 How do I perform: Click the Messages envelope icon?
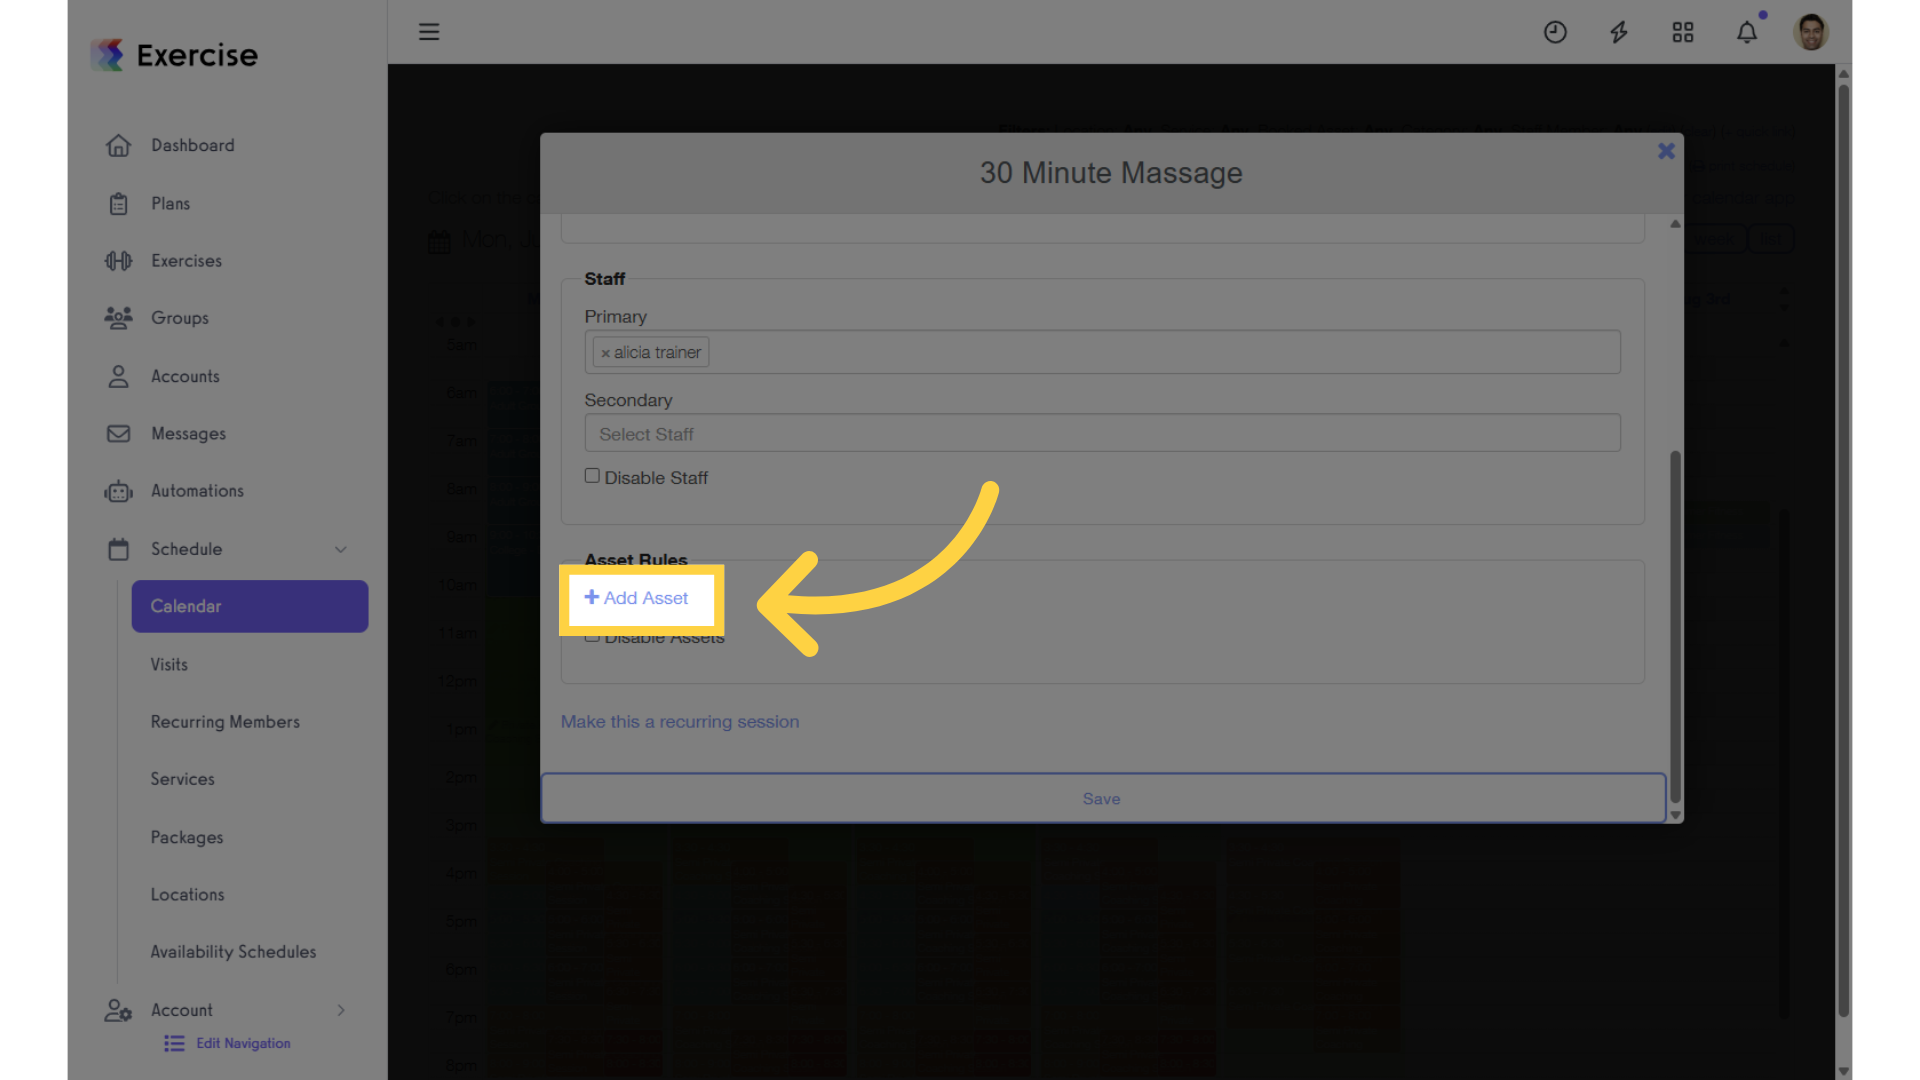point(118,434)
